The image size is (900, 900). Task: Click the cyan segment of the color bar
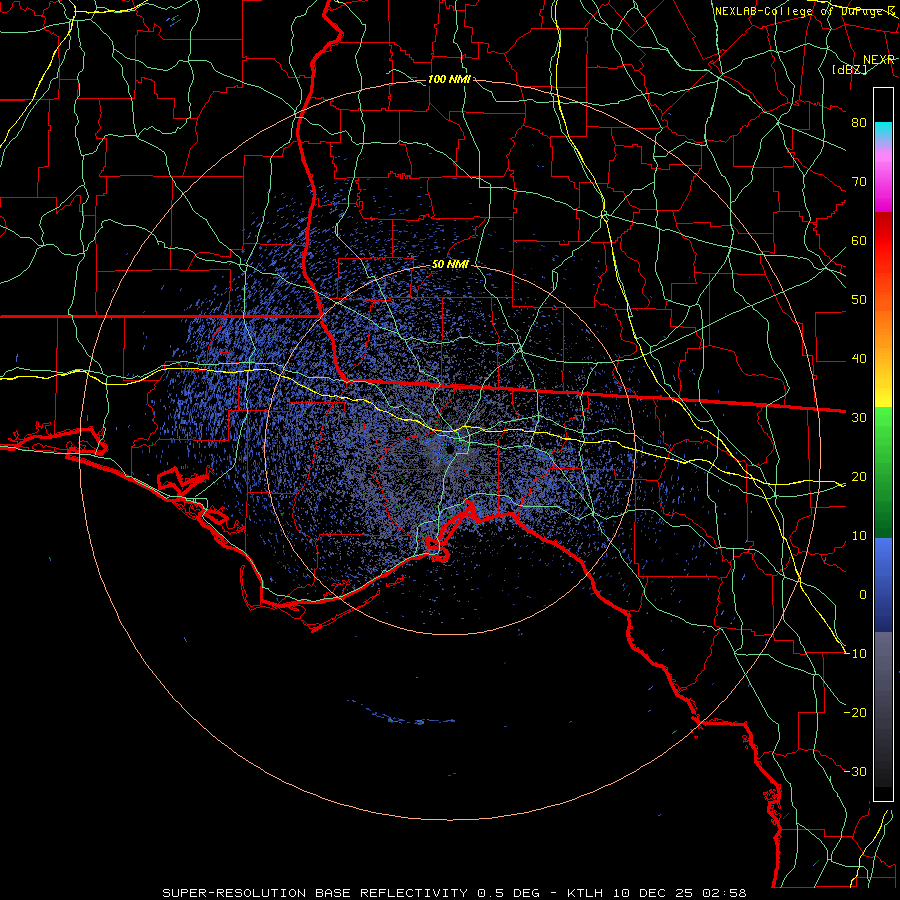883,131
